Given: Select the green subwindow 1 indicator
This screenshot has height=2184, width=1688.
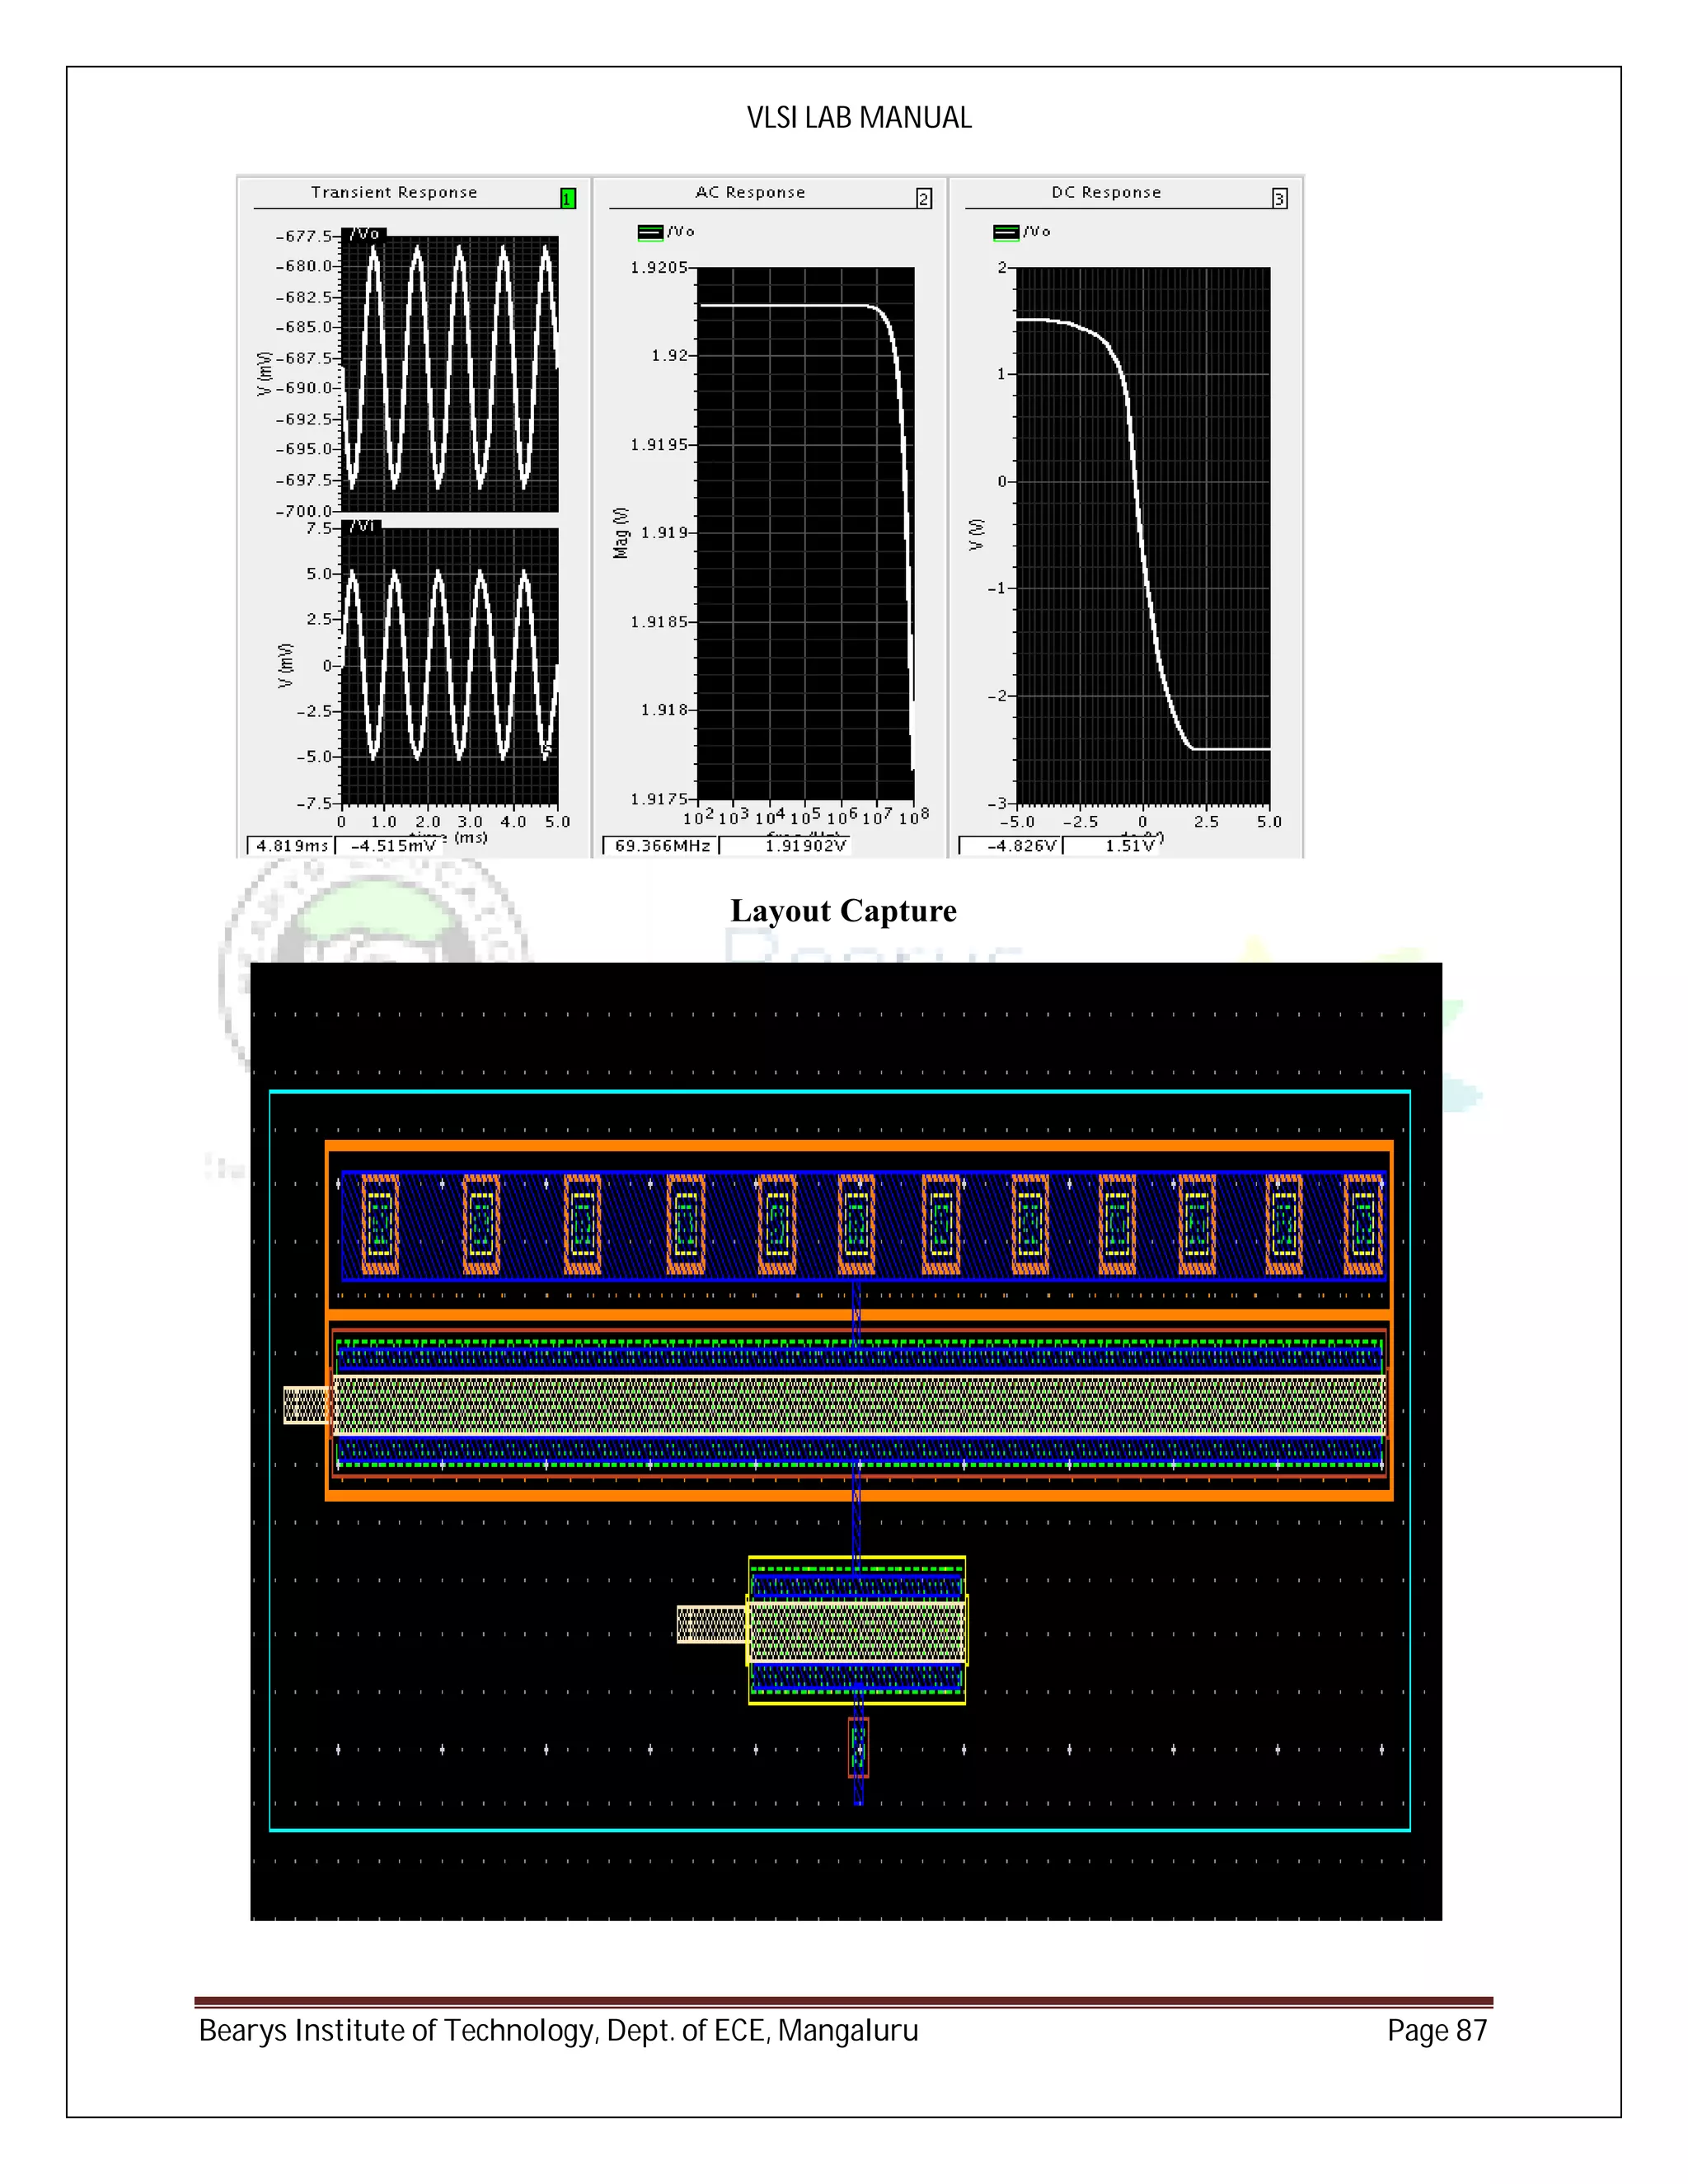Looking at the screenshot, I should click(568, 198).
